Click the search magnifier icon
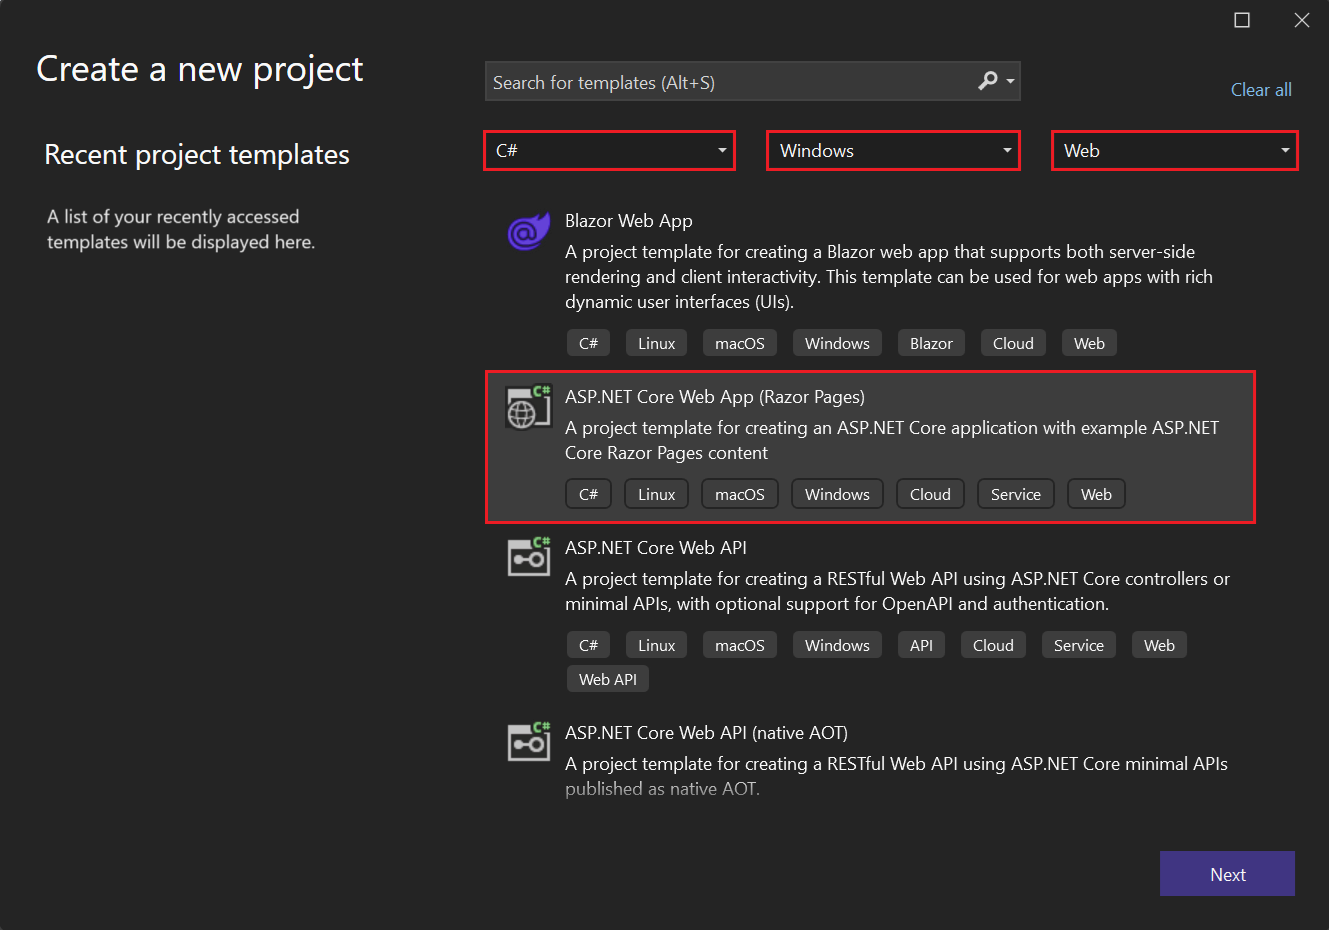The height and width of the screenshot is (930, 1329). pyautogui.click(x=988, y=81)
